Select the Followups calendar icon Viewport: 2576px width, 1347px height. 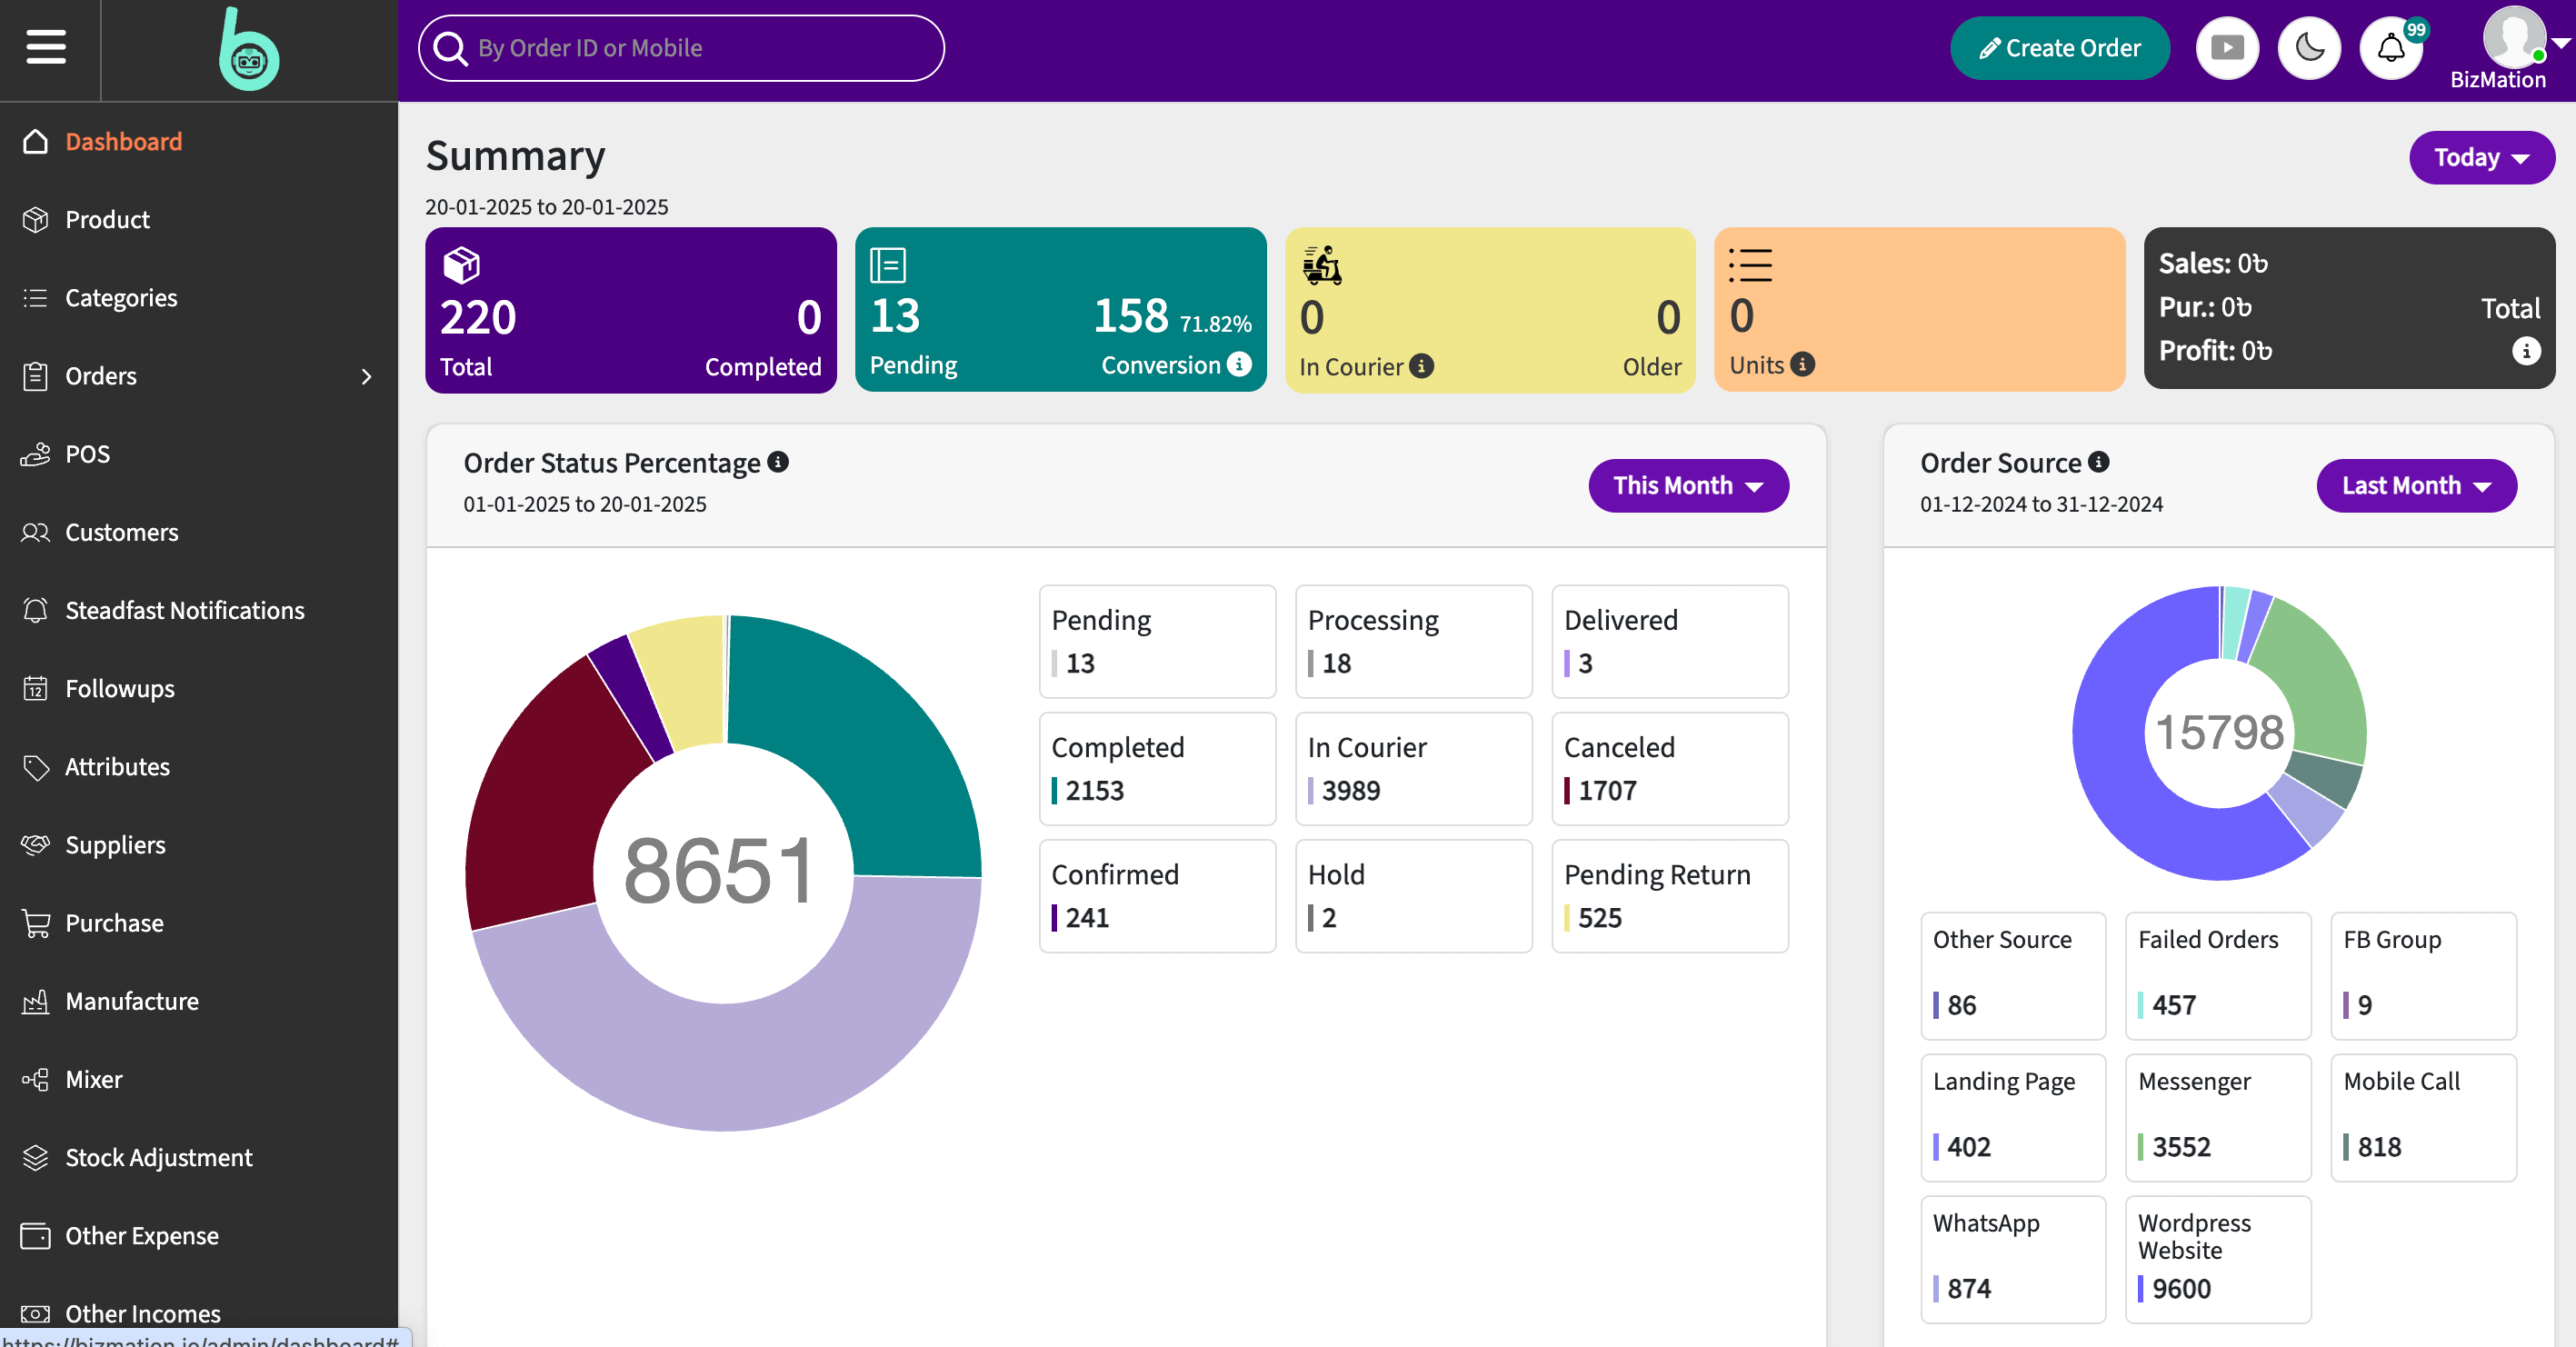(36, 688)
